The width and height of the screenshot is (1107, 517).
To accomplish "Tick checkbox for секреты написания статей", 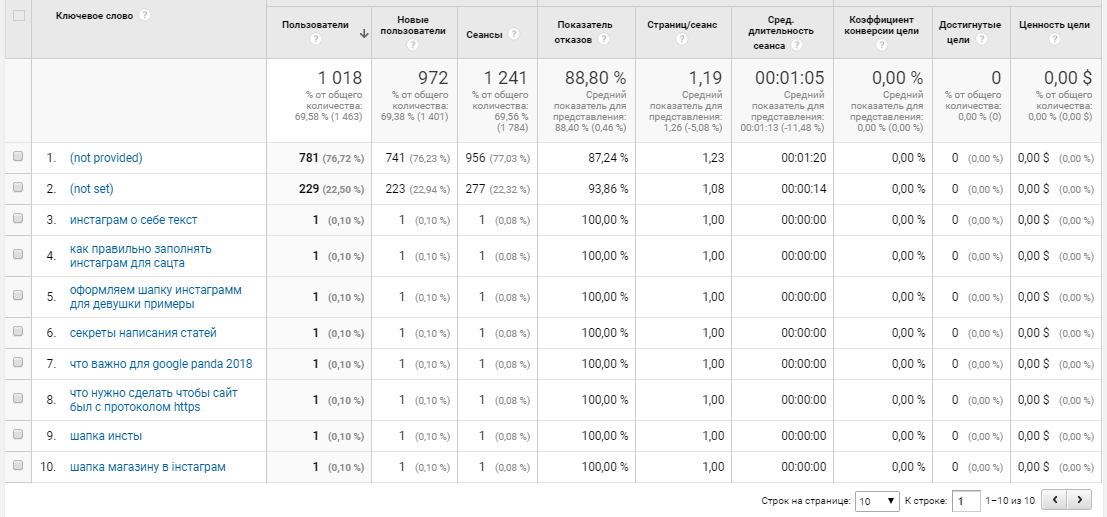I will pos(18,332).
